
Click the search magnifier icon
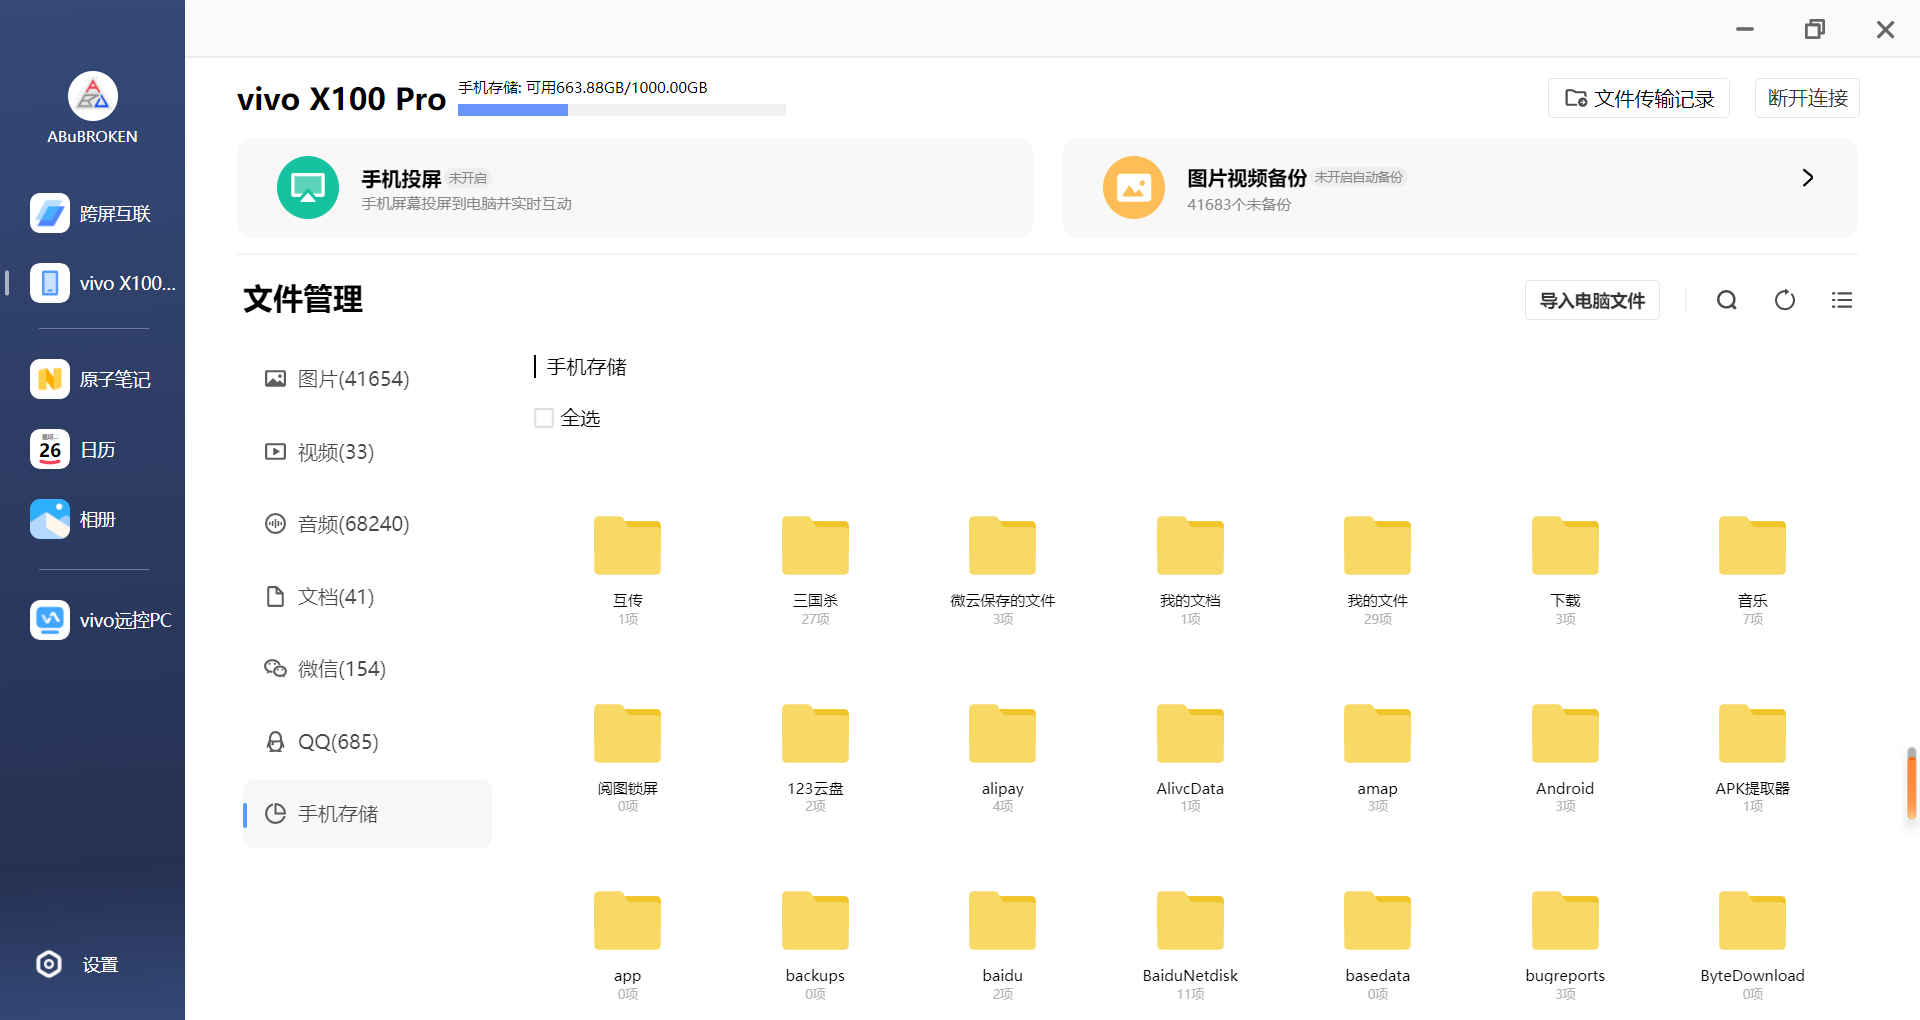pos(1727,300)
